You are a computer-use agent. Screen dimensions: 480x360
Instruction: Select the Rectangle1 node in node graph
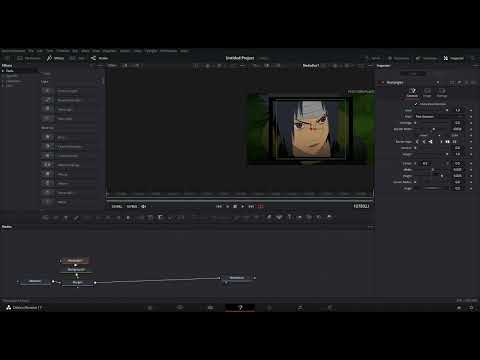tap(75, 261)
